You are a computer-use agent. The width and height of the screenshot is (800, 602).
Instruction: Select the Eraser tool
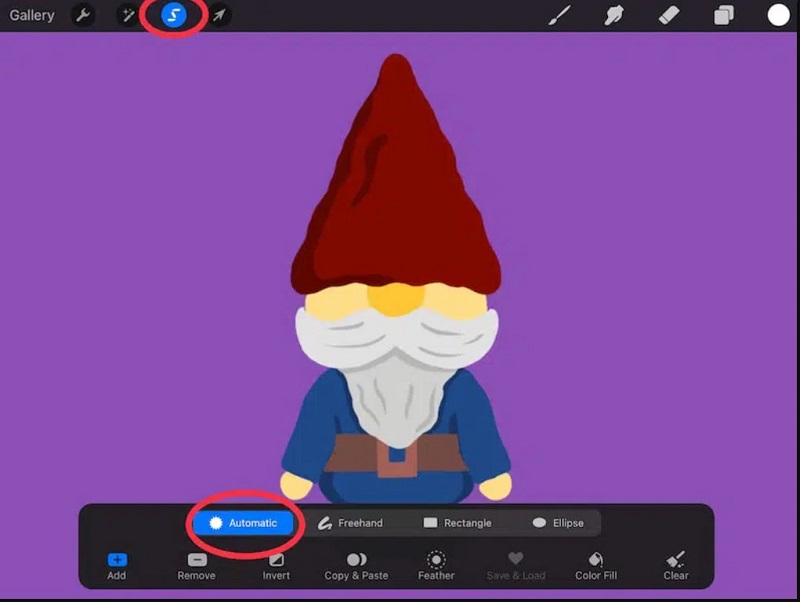666,13
